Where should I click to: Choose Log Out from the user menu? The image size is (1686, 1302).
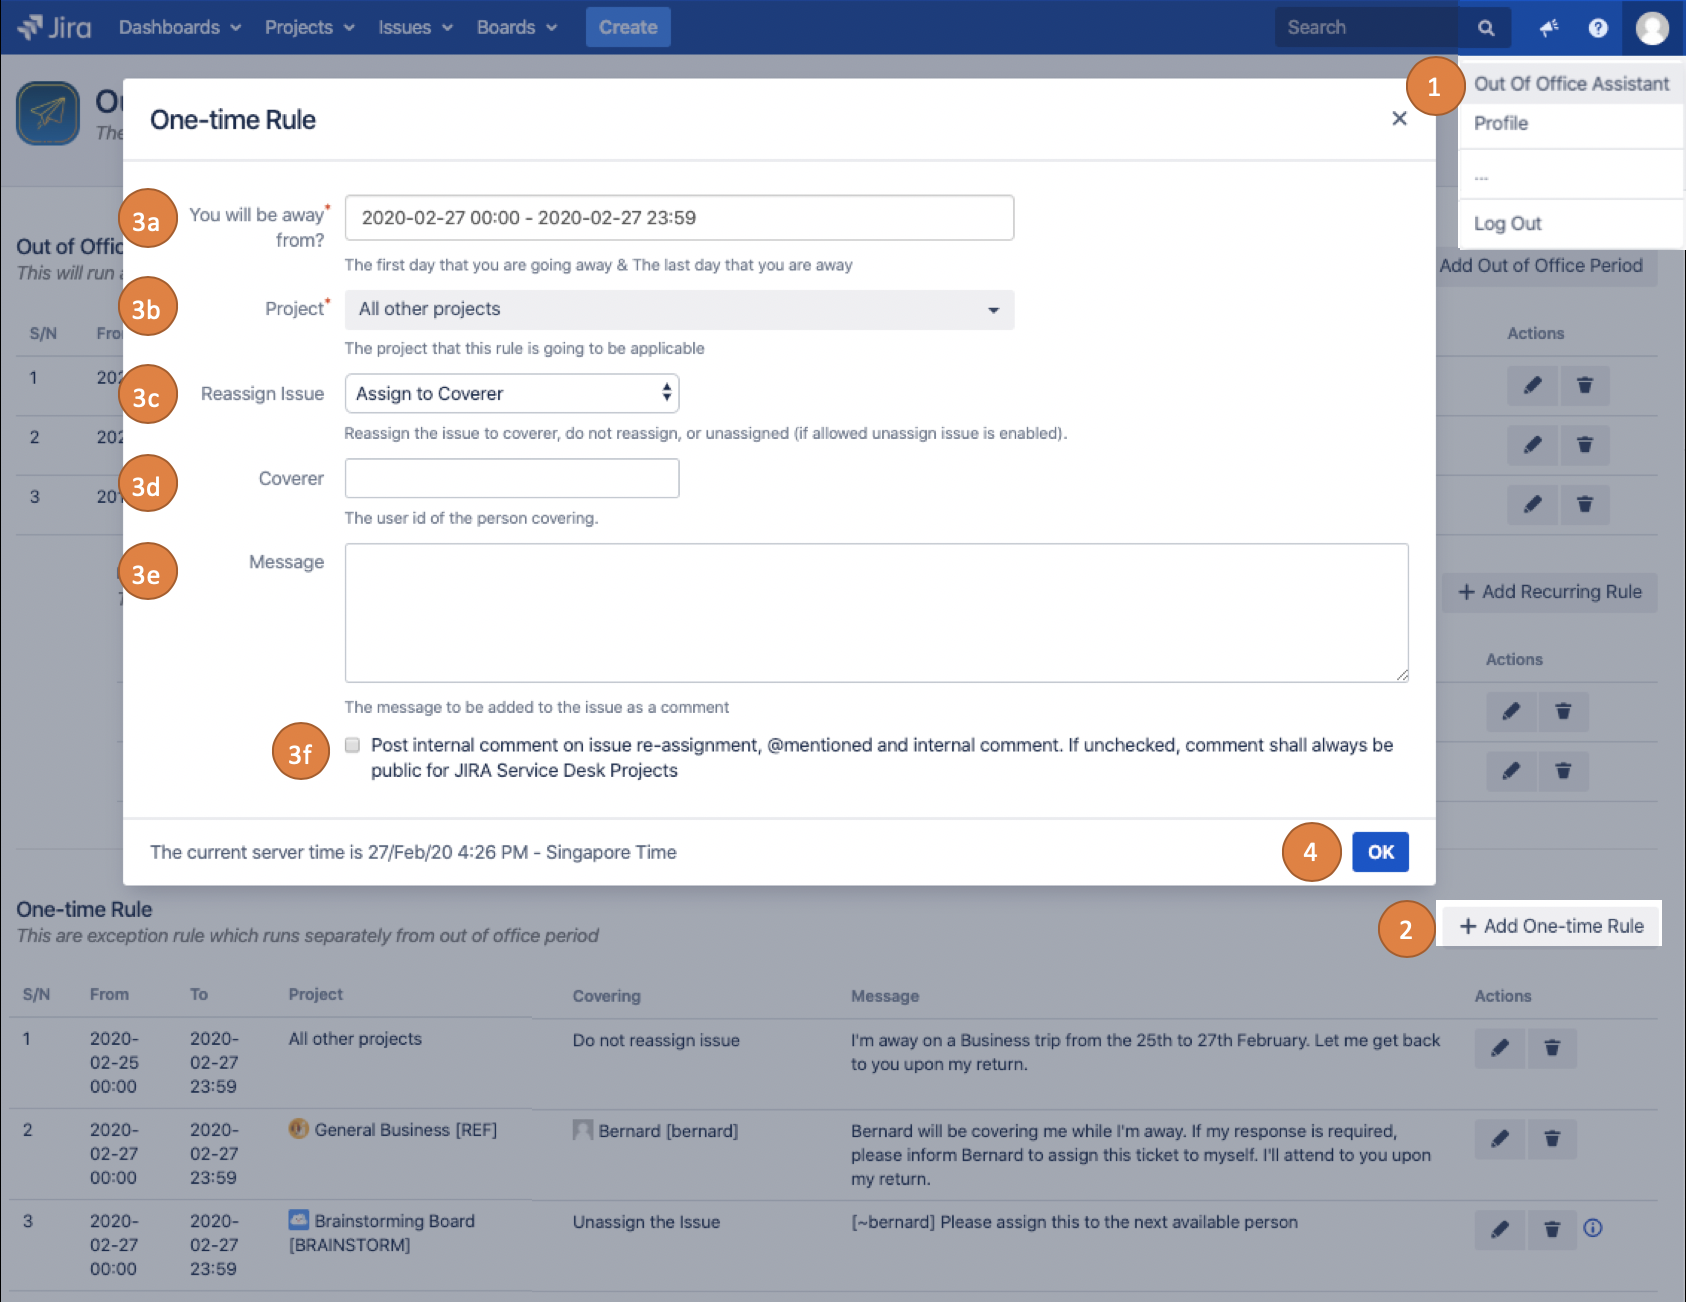click(1507, 224)
